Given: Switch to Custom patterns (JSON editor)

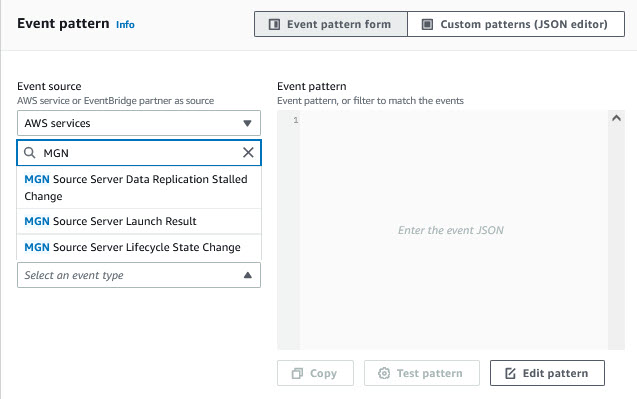Looking at the screenshot, I should [516, 24].
